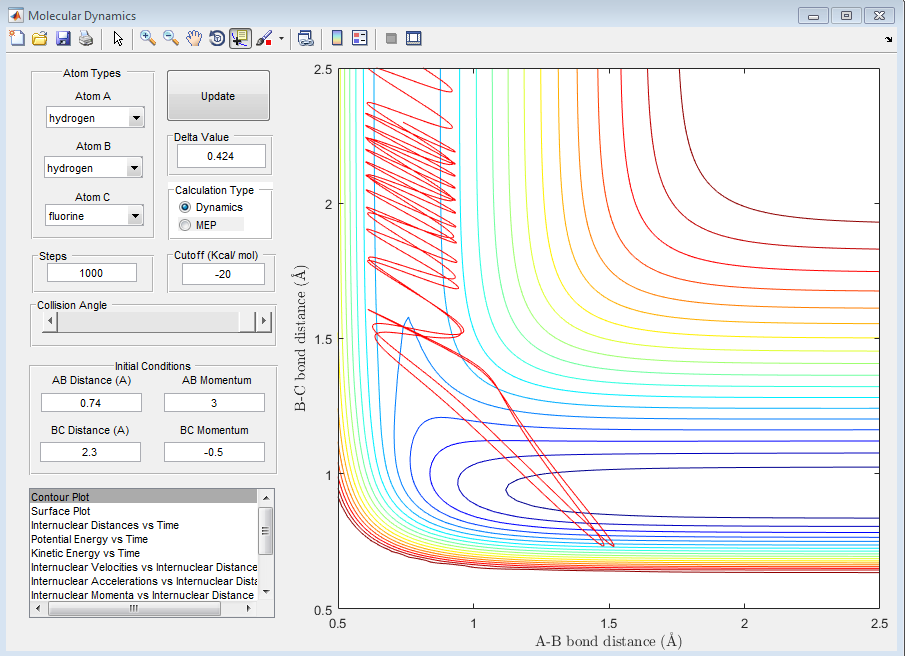This screenshot has width=905, height=656.
Task: Print the figure using printer icon
Action: 86,38
